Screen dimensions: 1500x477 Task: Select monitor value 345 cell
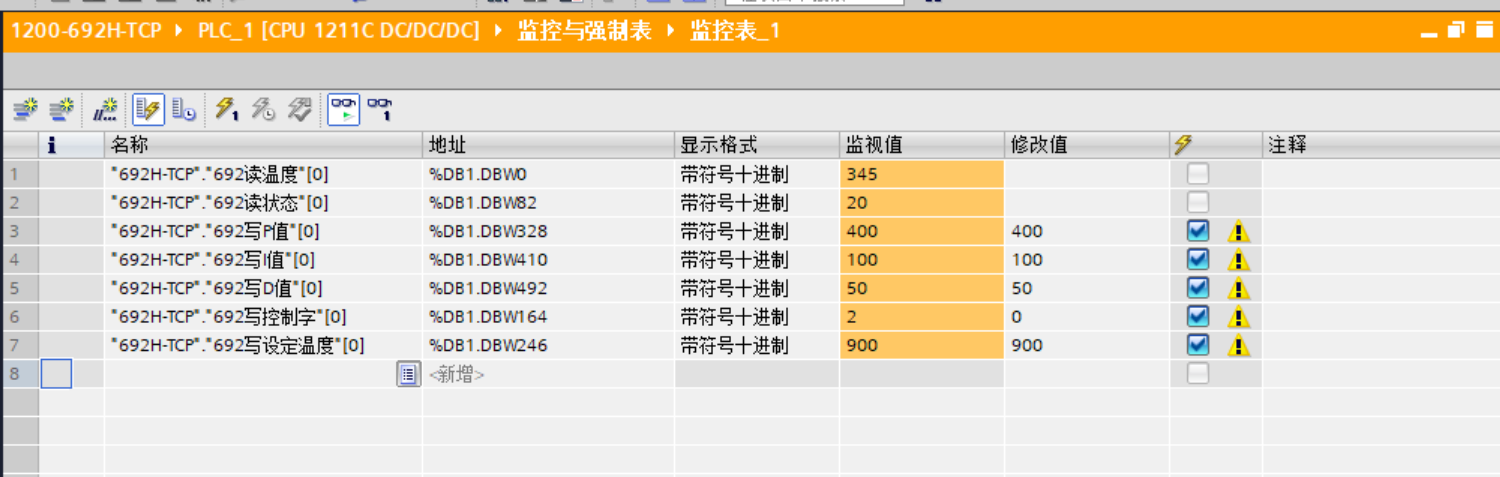(921, 174)
